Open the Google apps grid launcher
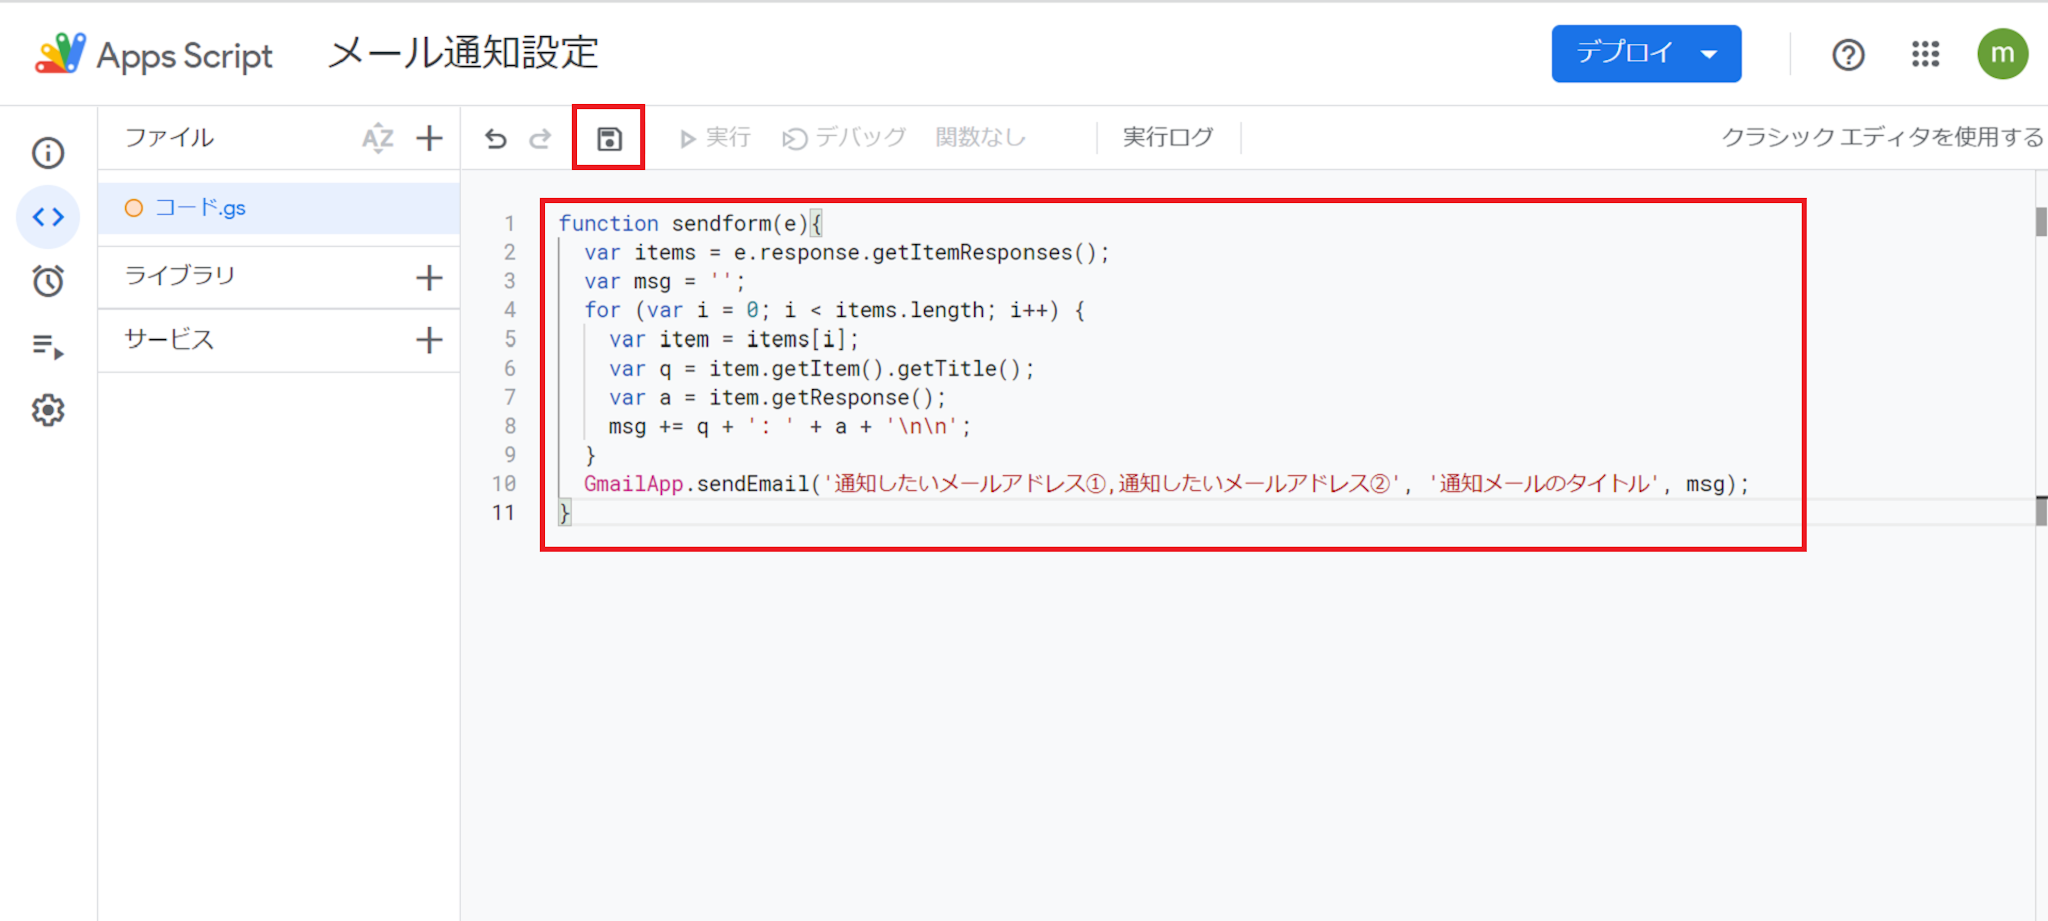This screenshot has height=921, width=2048. (x=1925, y=54)
